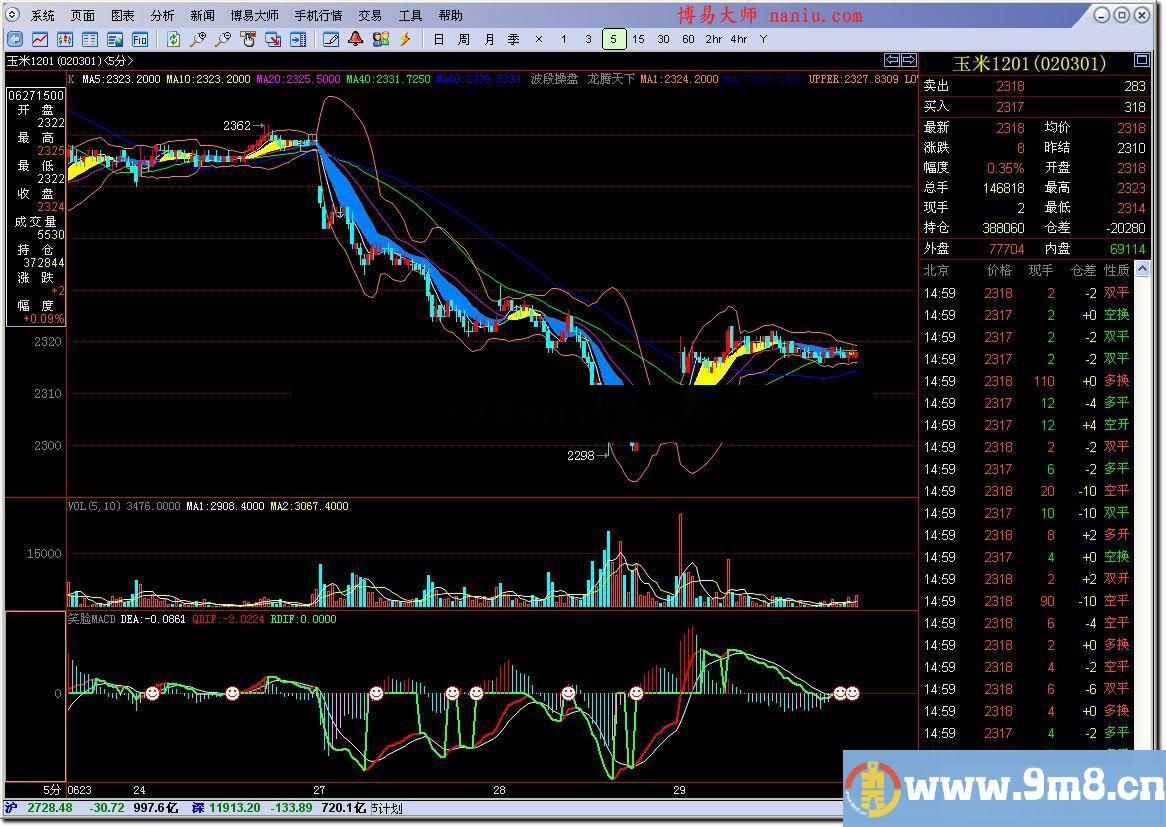Image resolution: width=1166 pixels, height=827 pixels.
Task: Open the 帮助 menu
Action: click(450, 16)
